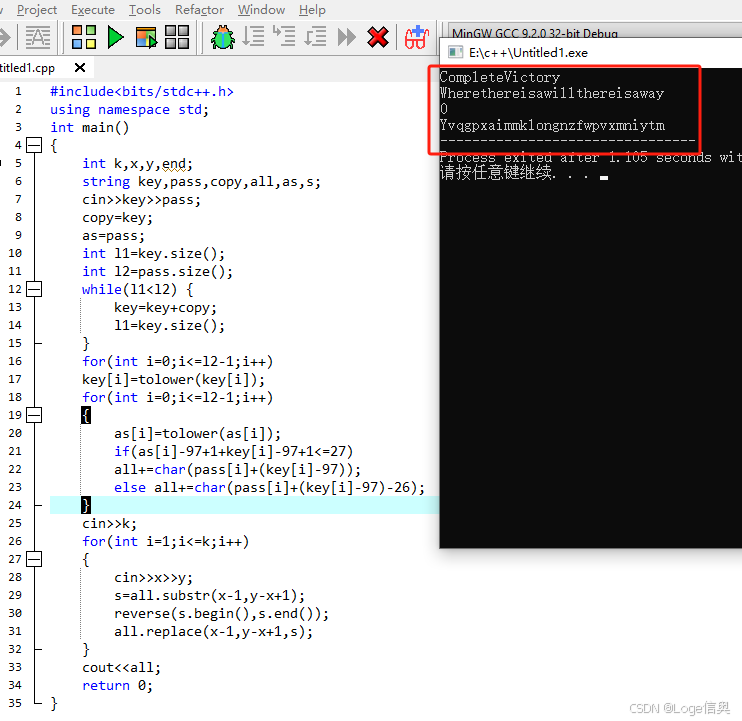Click the console output line 'CompleteVictory'
Image resolution: width=742 pixels, height=721 pixels.
tap(500, 77)
